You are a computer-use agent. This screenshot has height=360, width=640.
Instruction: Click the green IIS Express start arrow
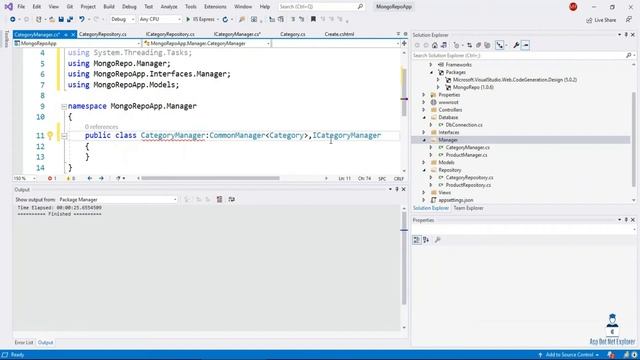click(188, 19)
